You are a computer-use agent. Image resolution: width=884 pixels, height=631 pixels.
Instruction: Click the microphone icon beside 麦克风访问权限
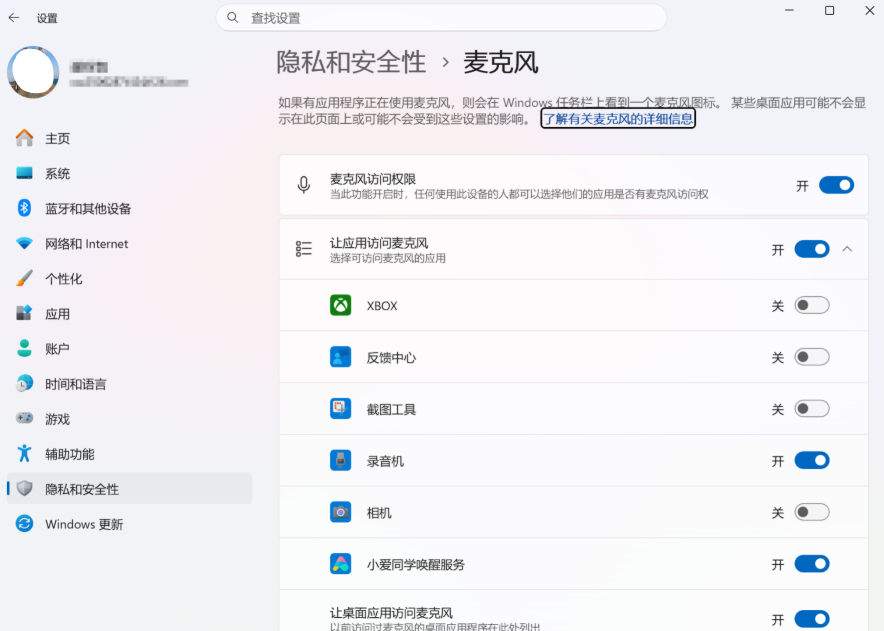coord(304,185)
